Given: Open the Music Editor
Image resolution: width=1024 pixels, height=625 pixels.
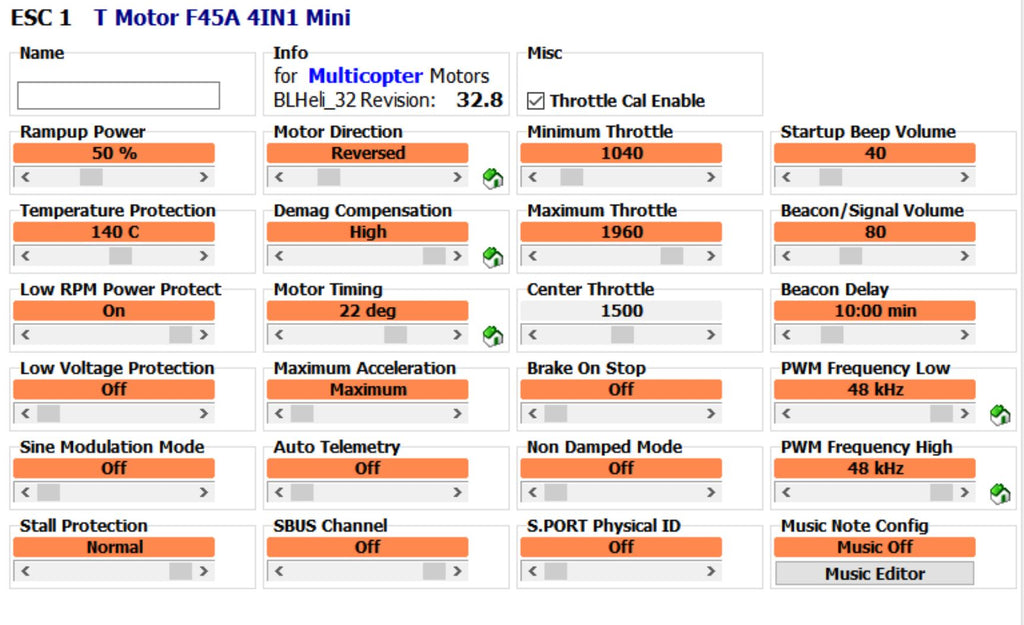Looking at the screenshot, I should (874, 574).
